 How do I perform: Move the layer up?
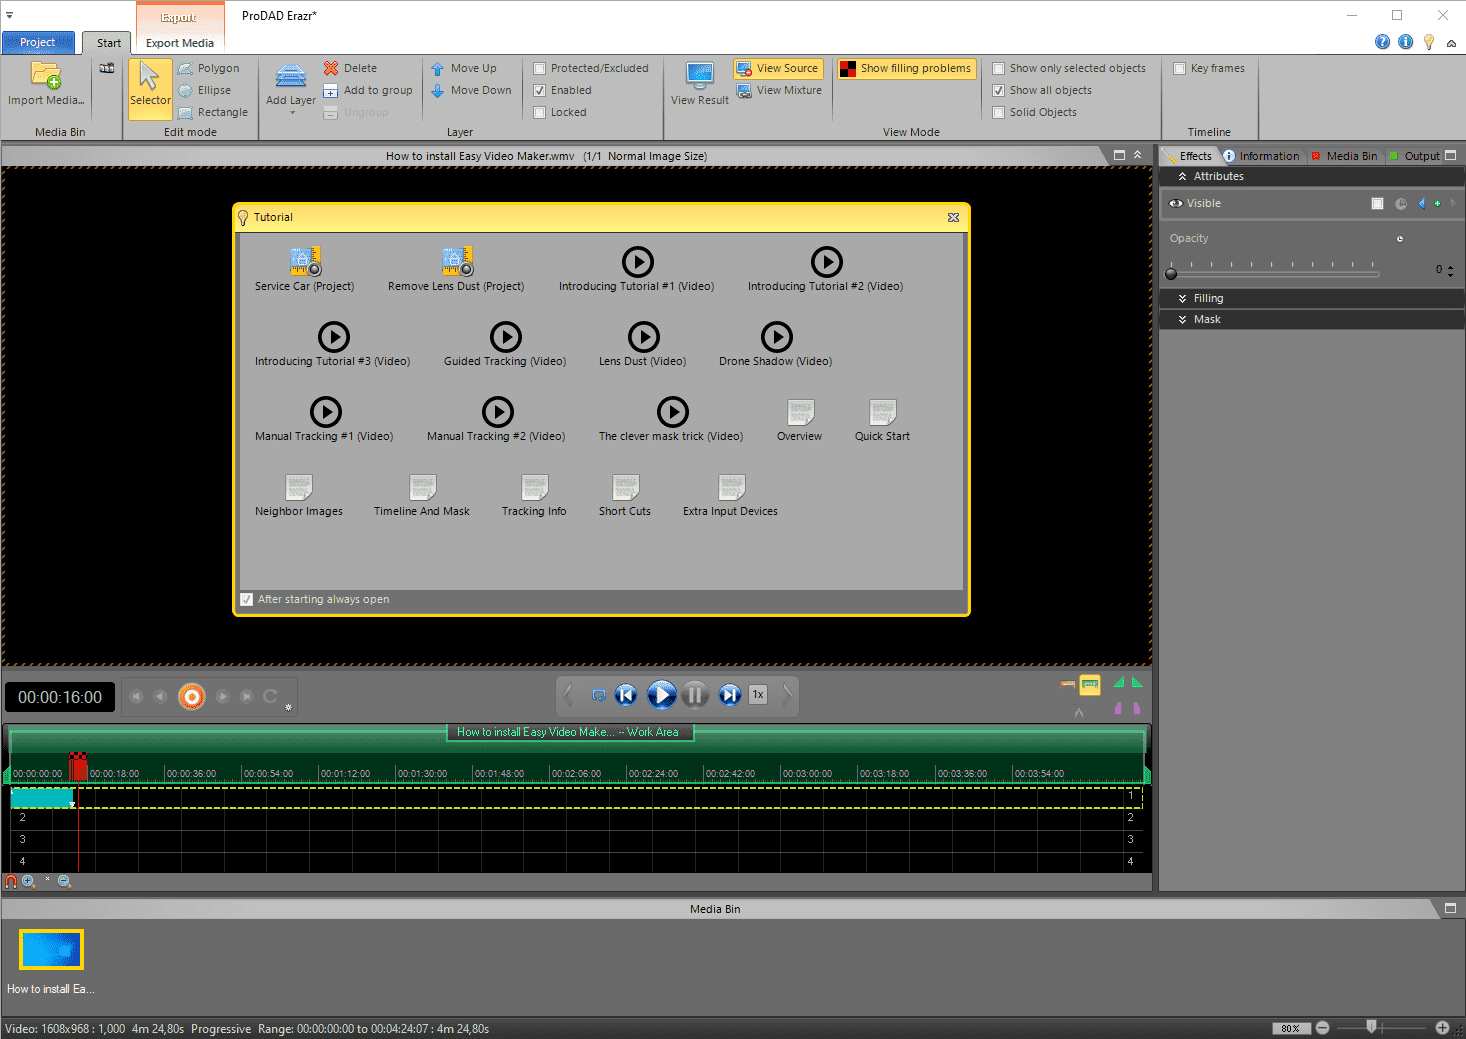click(463, 68)
